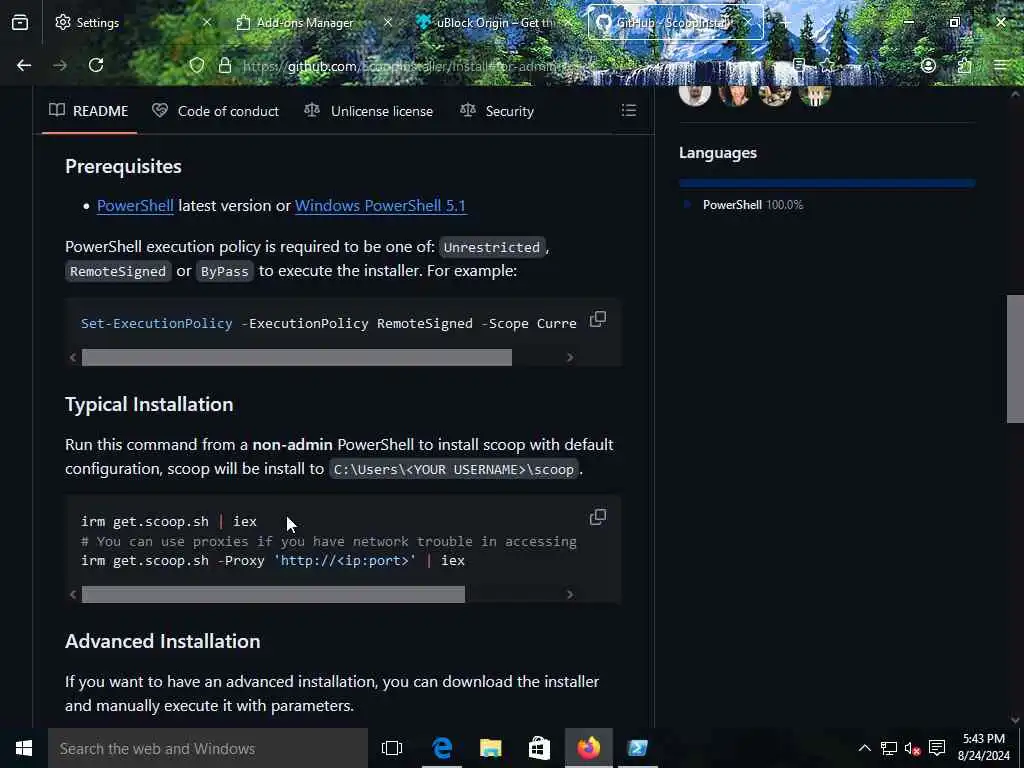This screenshot has height=768, width=1024.
Task: Click the Search the web and Windows box
Action: coord(208,748)
